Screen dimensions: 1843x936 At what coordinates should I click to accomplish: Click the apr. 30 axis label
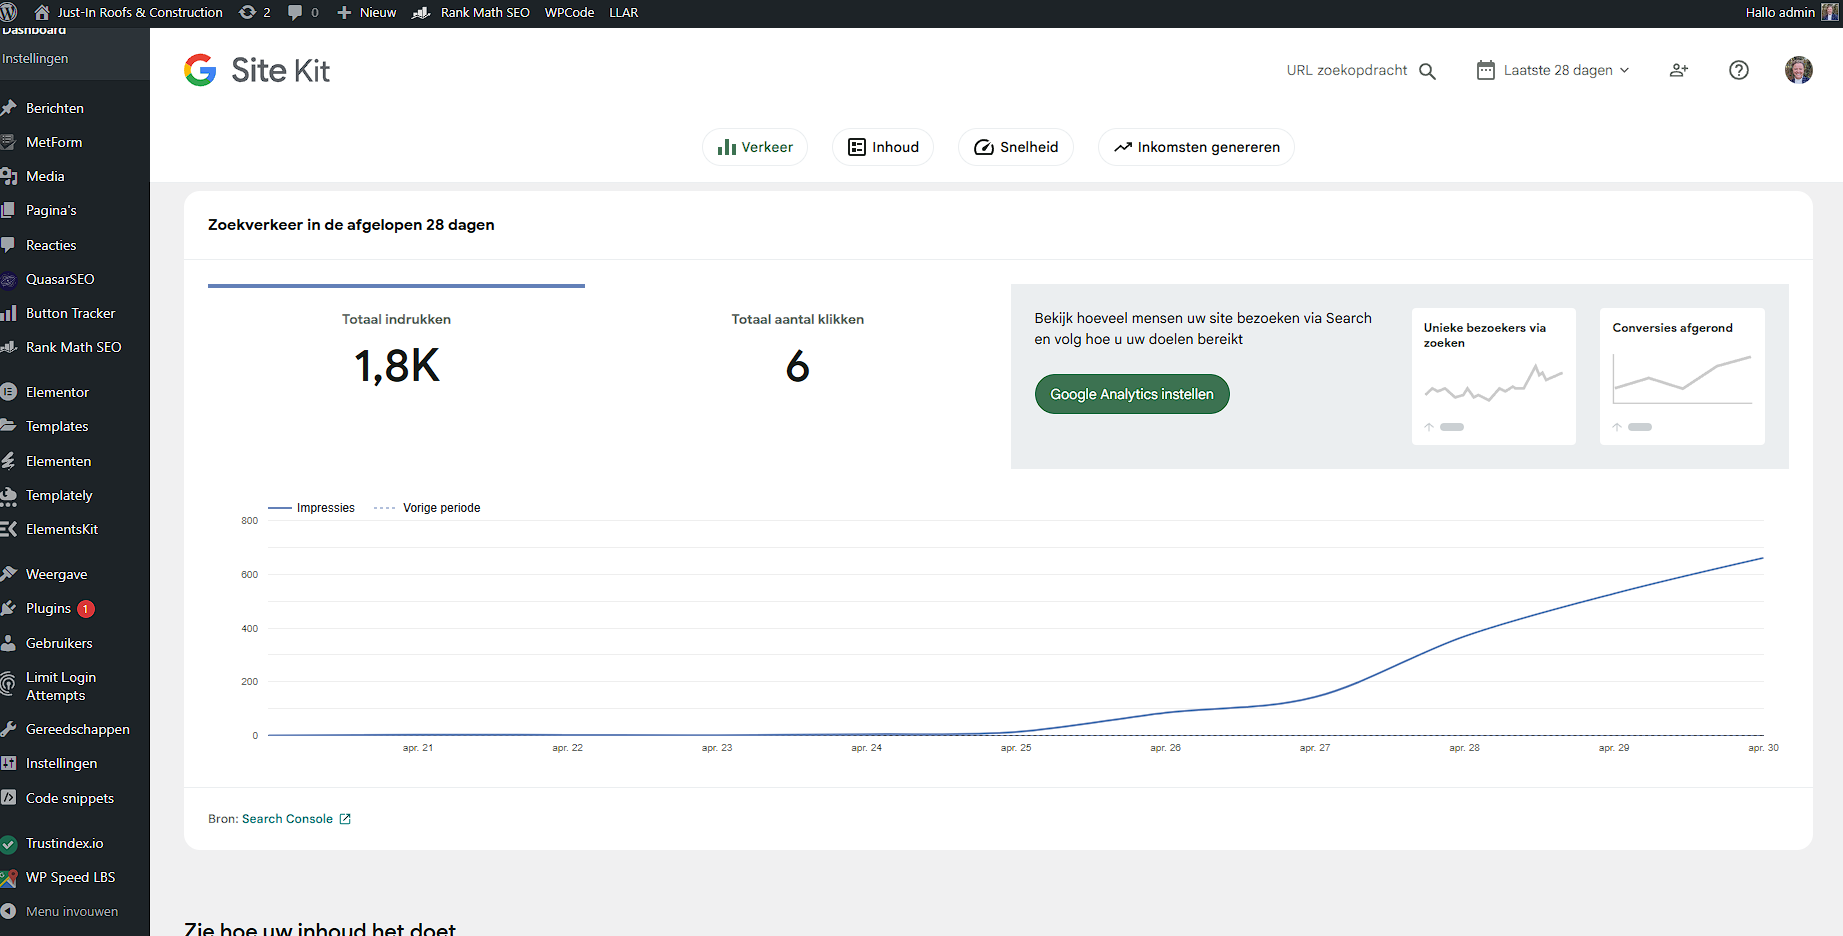[x=1763, y=748]
